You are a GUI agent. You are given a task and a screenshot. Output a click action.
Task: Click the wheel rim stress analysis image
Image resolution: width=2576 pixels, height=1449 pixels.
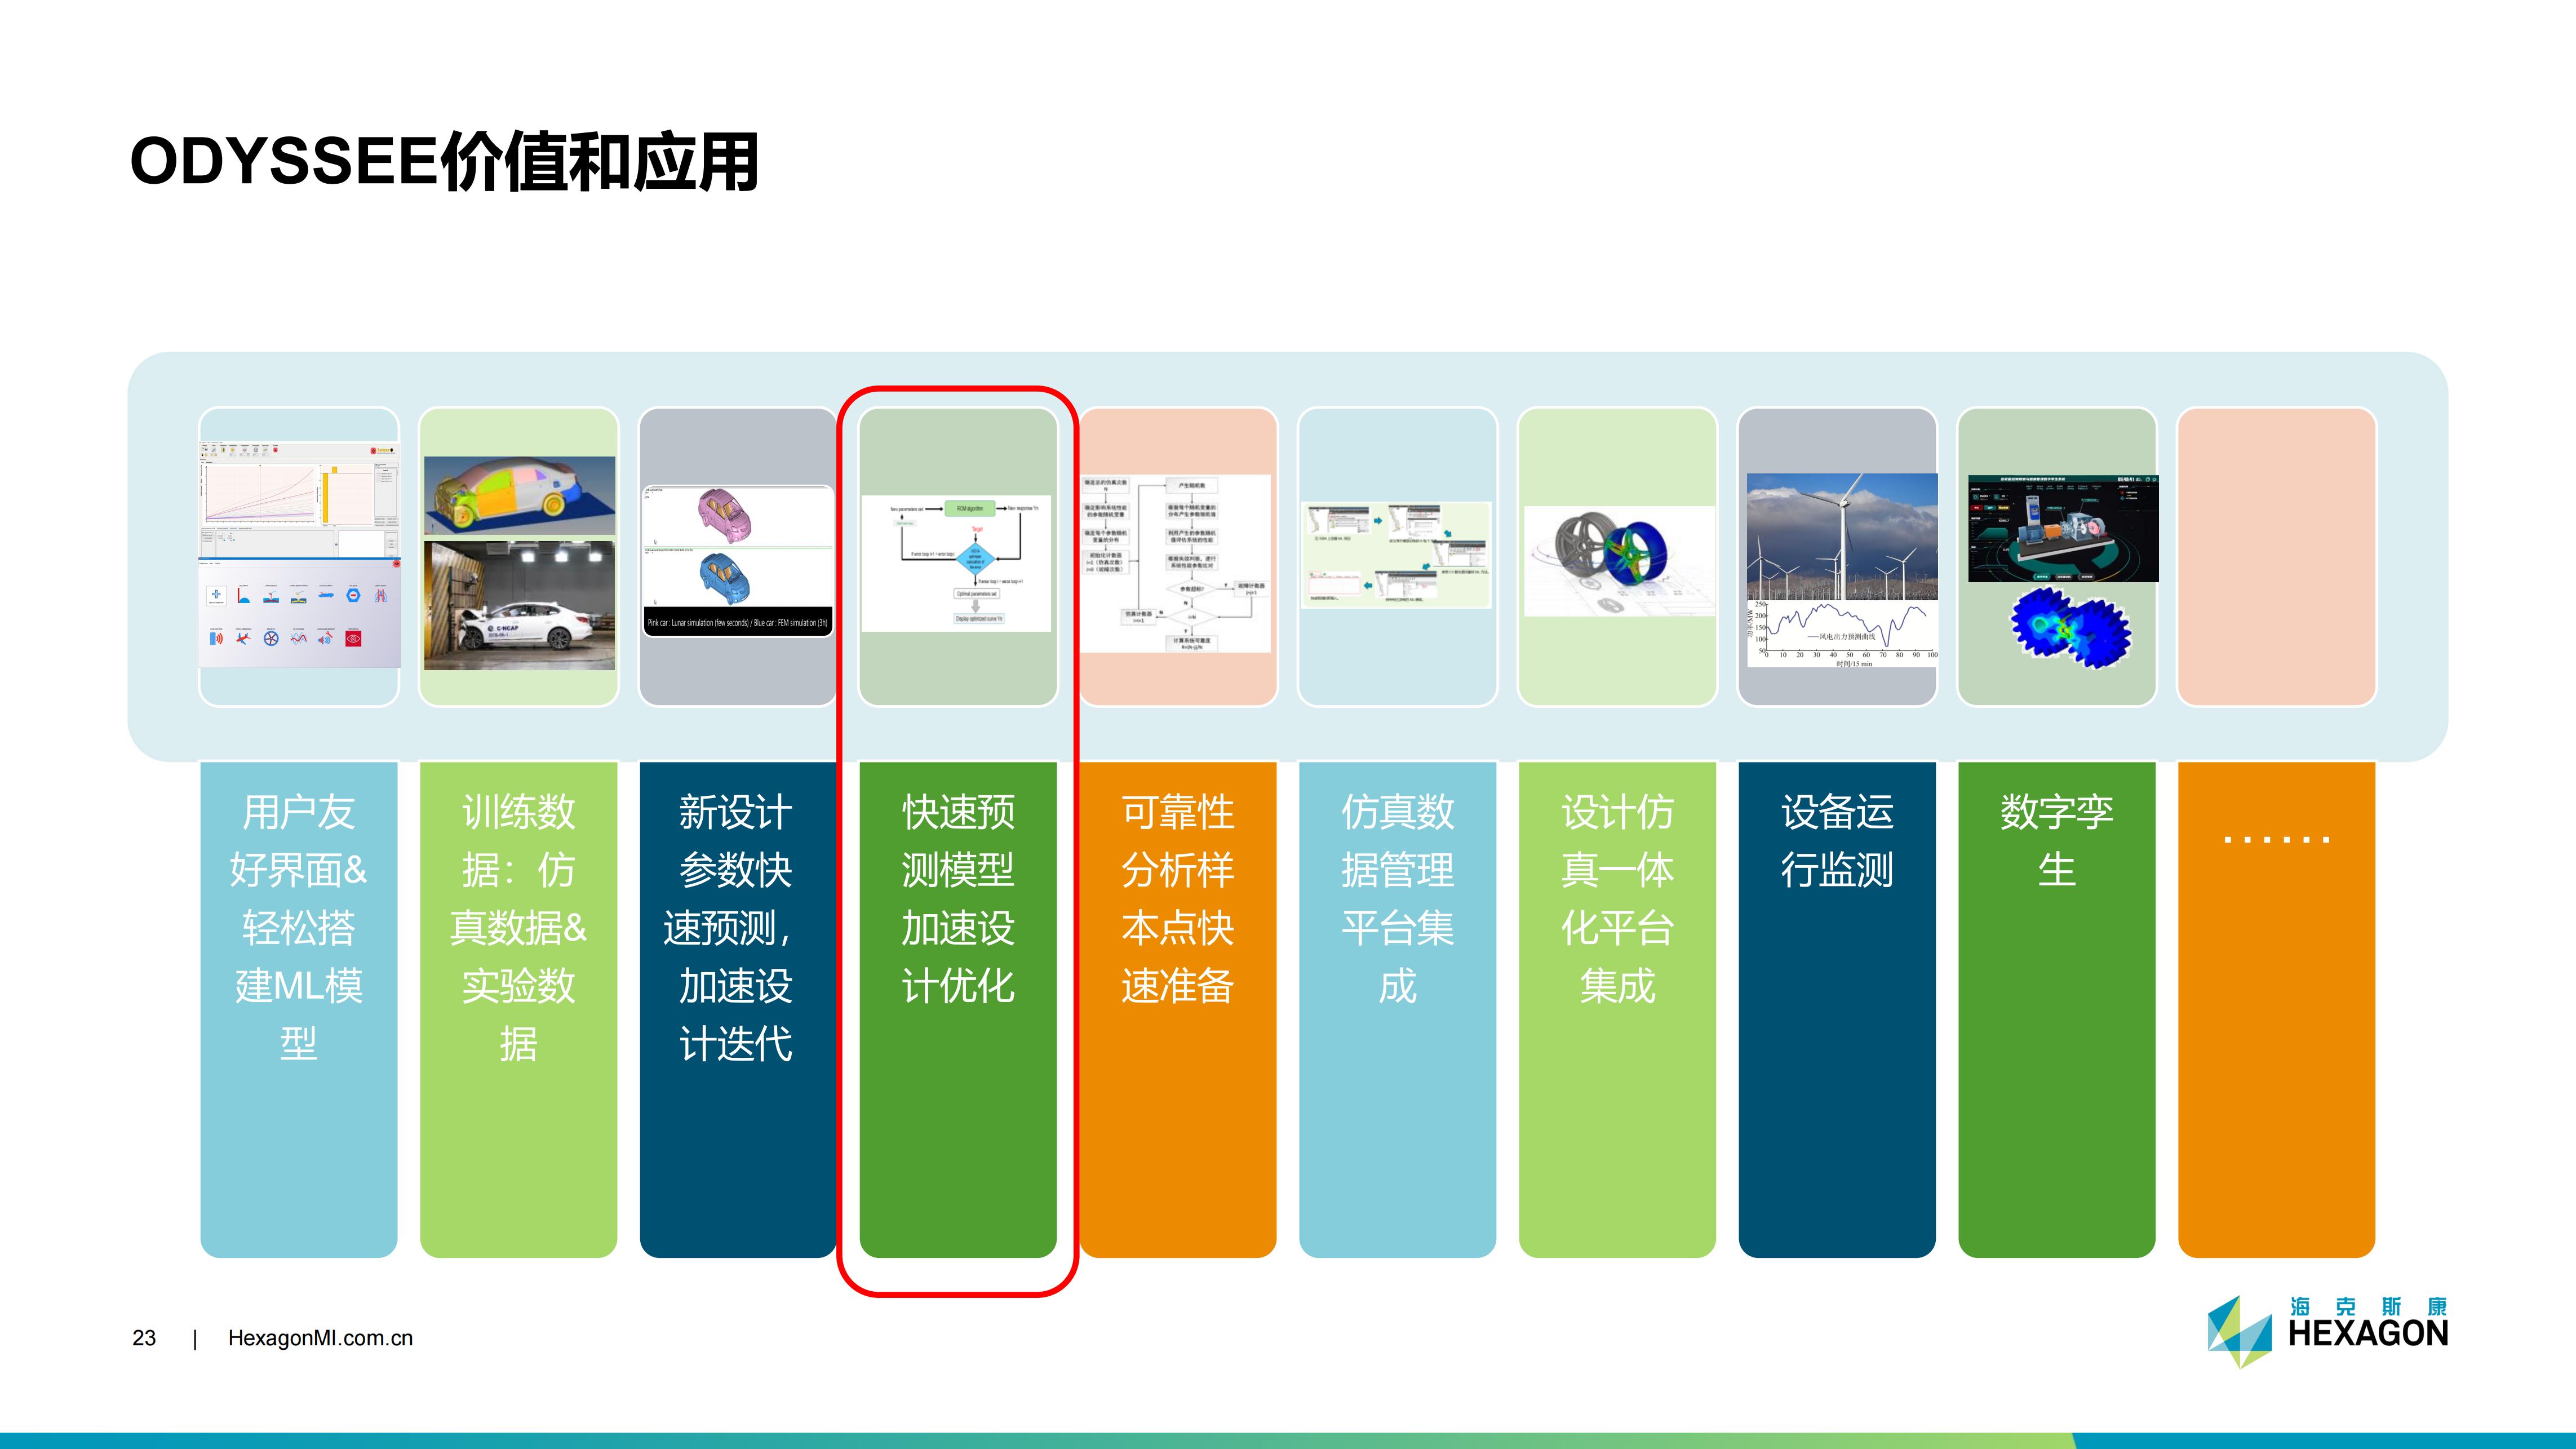click(x=1619, y=561)
